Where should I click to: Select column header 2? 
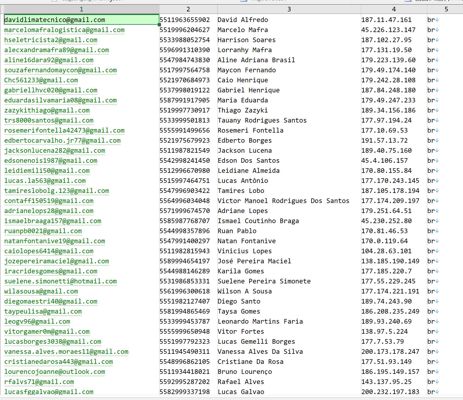[188, 9]
